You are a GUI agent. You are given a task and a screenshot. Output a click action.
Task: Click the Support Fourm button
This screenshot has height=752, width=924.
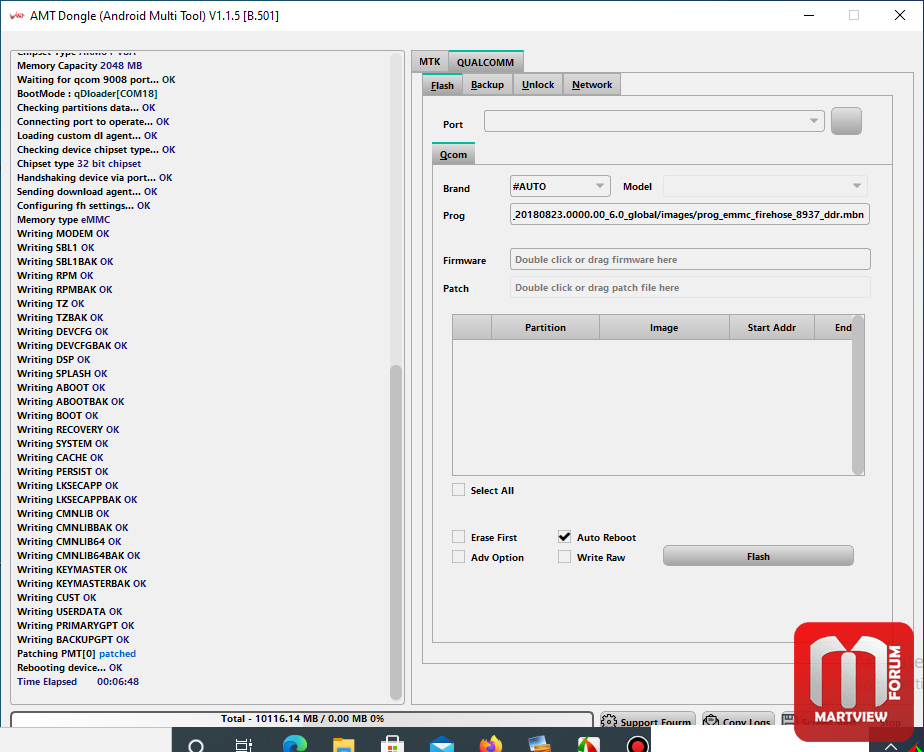[x=648, y=721]
